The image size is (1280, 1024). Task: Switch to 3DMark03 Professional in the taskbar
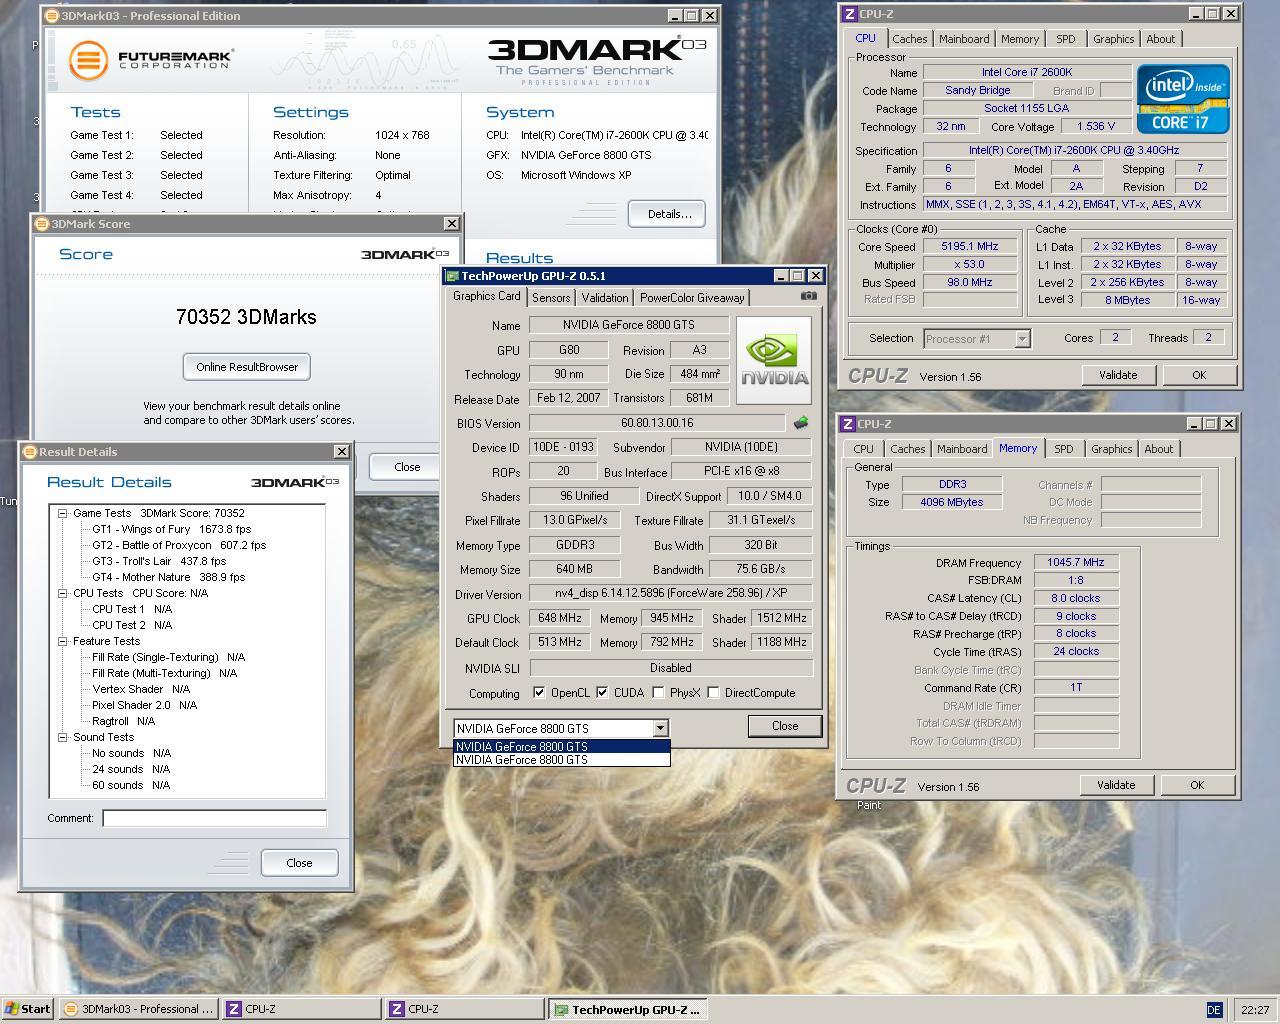tap(138, 1009)
